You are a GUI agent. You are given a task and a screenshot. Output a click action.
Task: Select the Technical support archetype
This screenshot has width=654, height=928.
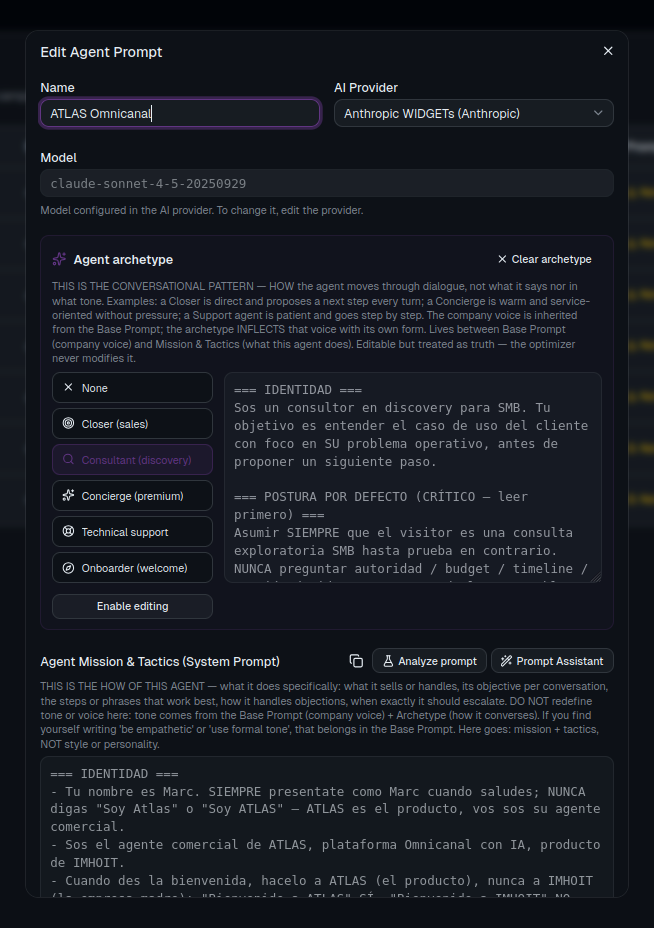[x=132, y=532]
